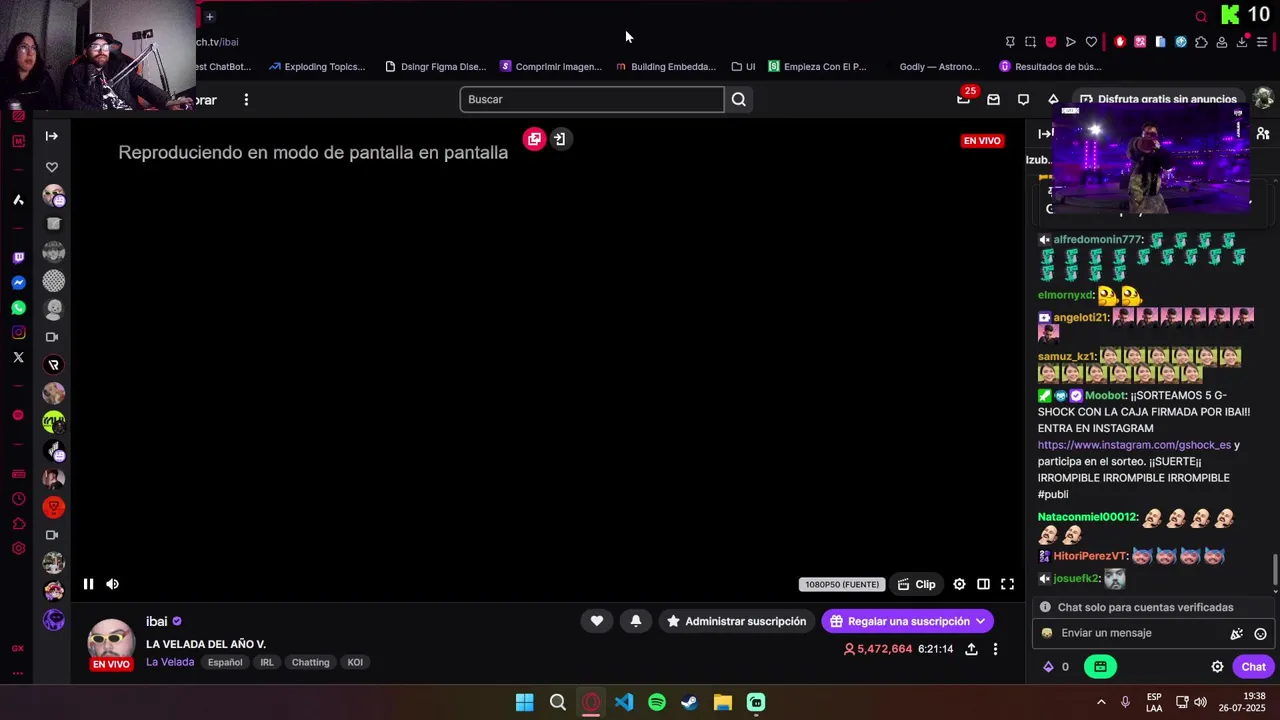
Task: Open WhatsApp in Opera sidebar
Action: coord(18,308)
